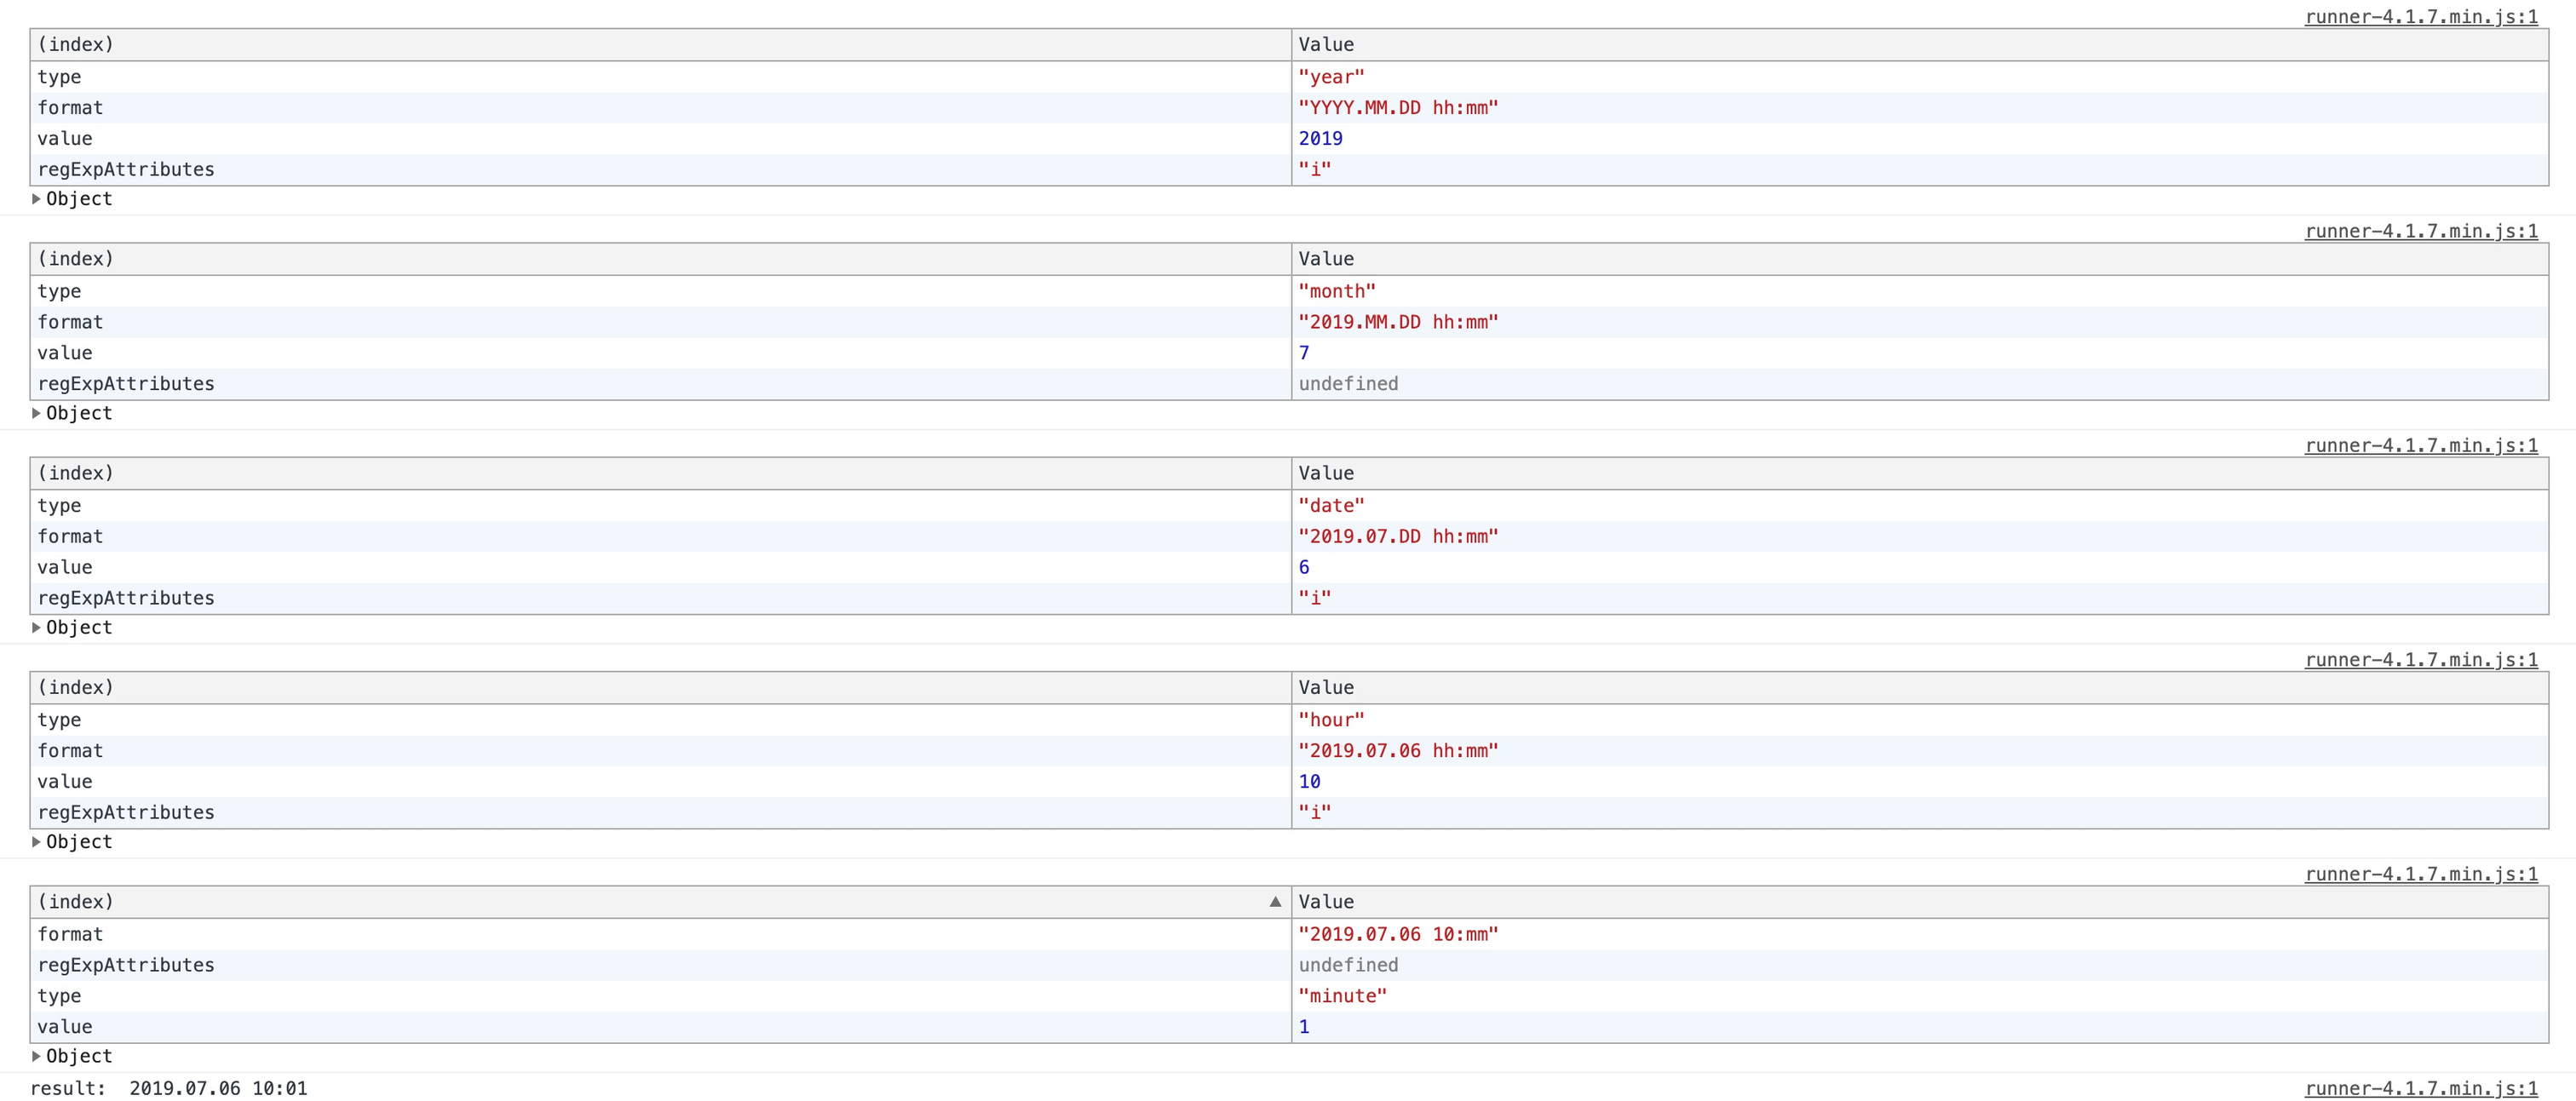The image size is (2576, 1101).
Task: Expand the Object under the minute table
Action: pos(37,1056)
